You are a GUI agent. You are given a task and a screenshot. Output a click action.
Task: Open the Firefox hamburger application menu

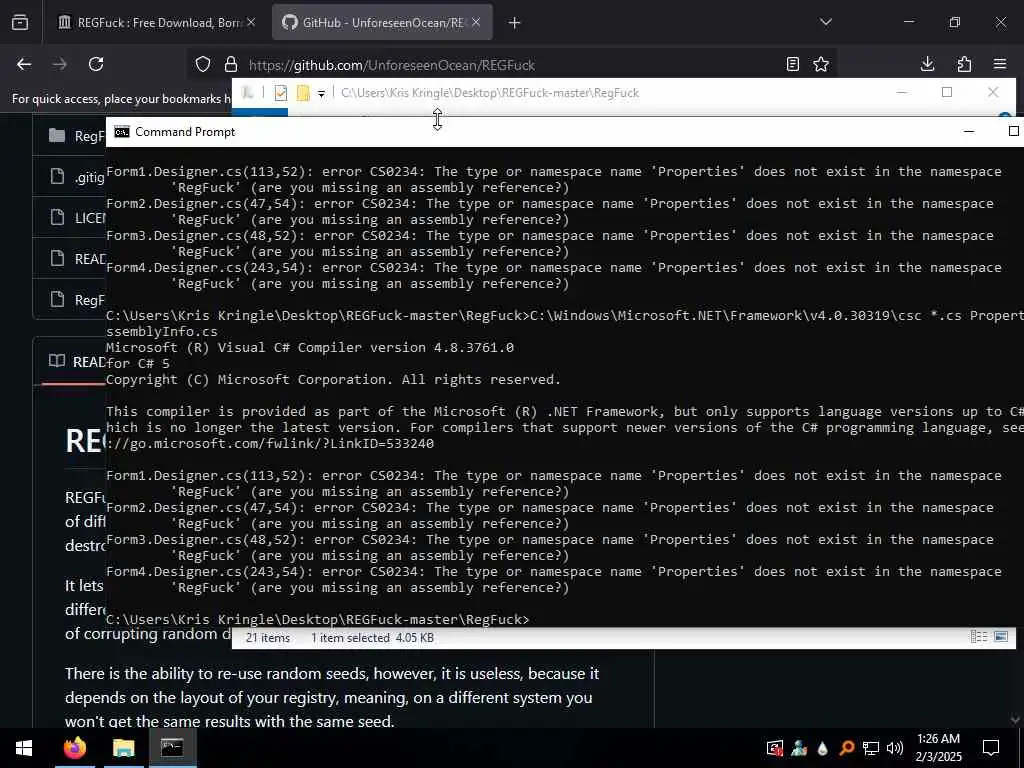(1000, 64)
